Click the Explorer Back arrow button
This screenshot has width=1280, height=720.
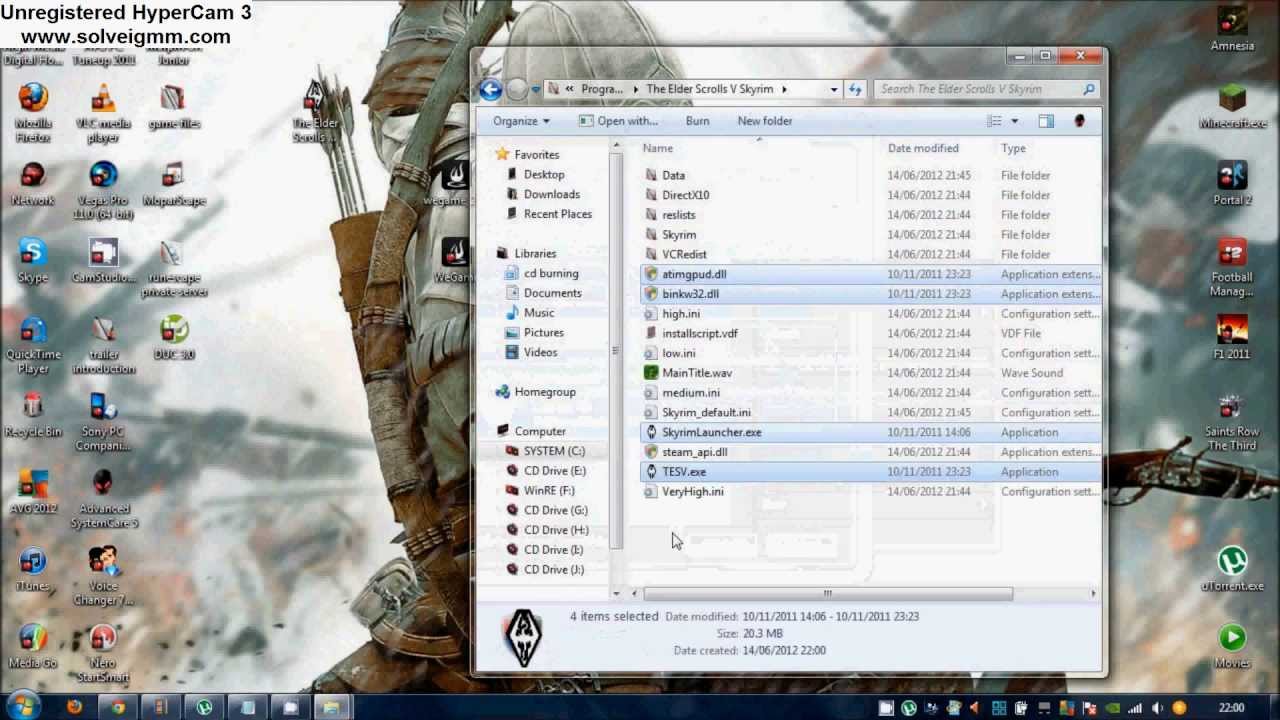click(490, 89)
